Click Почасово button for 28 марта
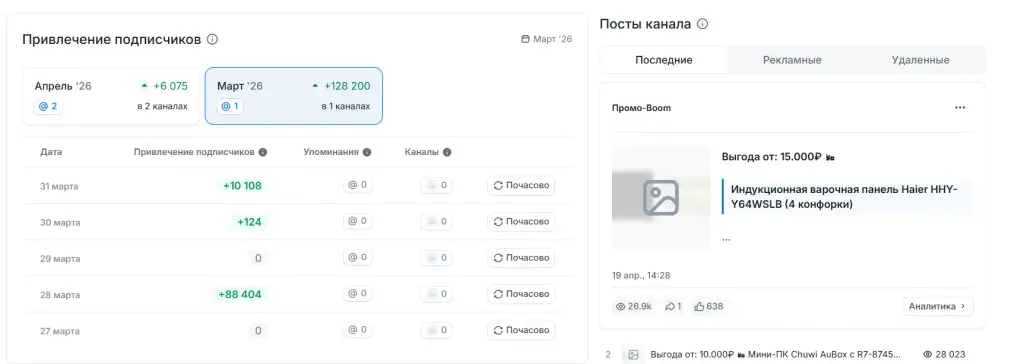 [521, 294]
